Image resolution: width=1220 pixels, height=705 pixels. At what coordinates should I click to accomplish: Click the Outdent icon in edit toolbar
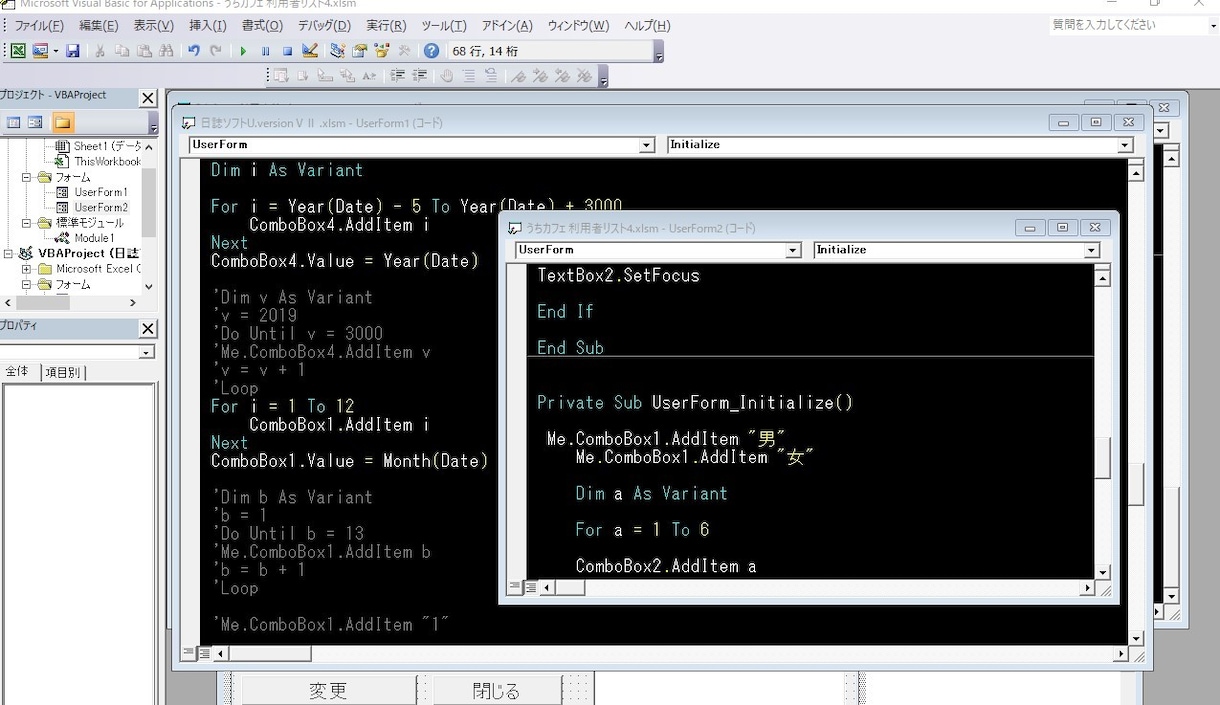(x=420, y=75)
